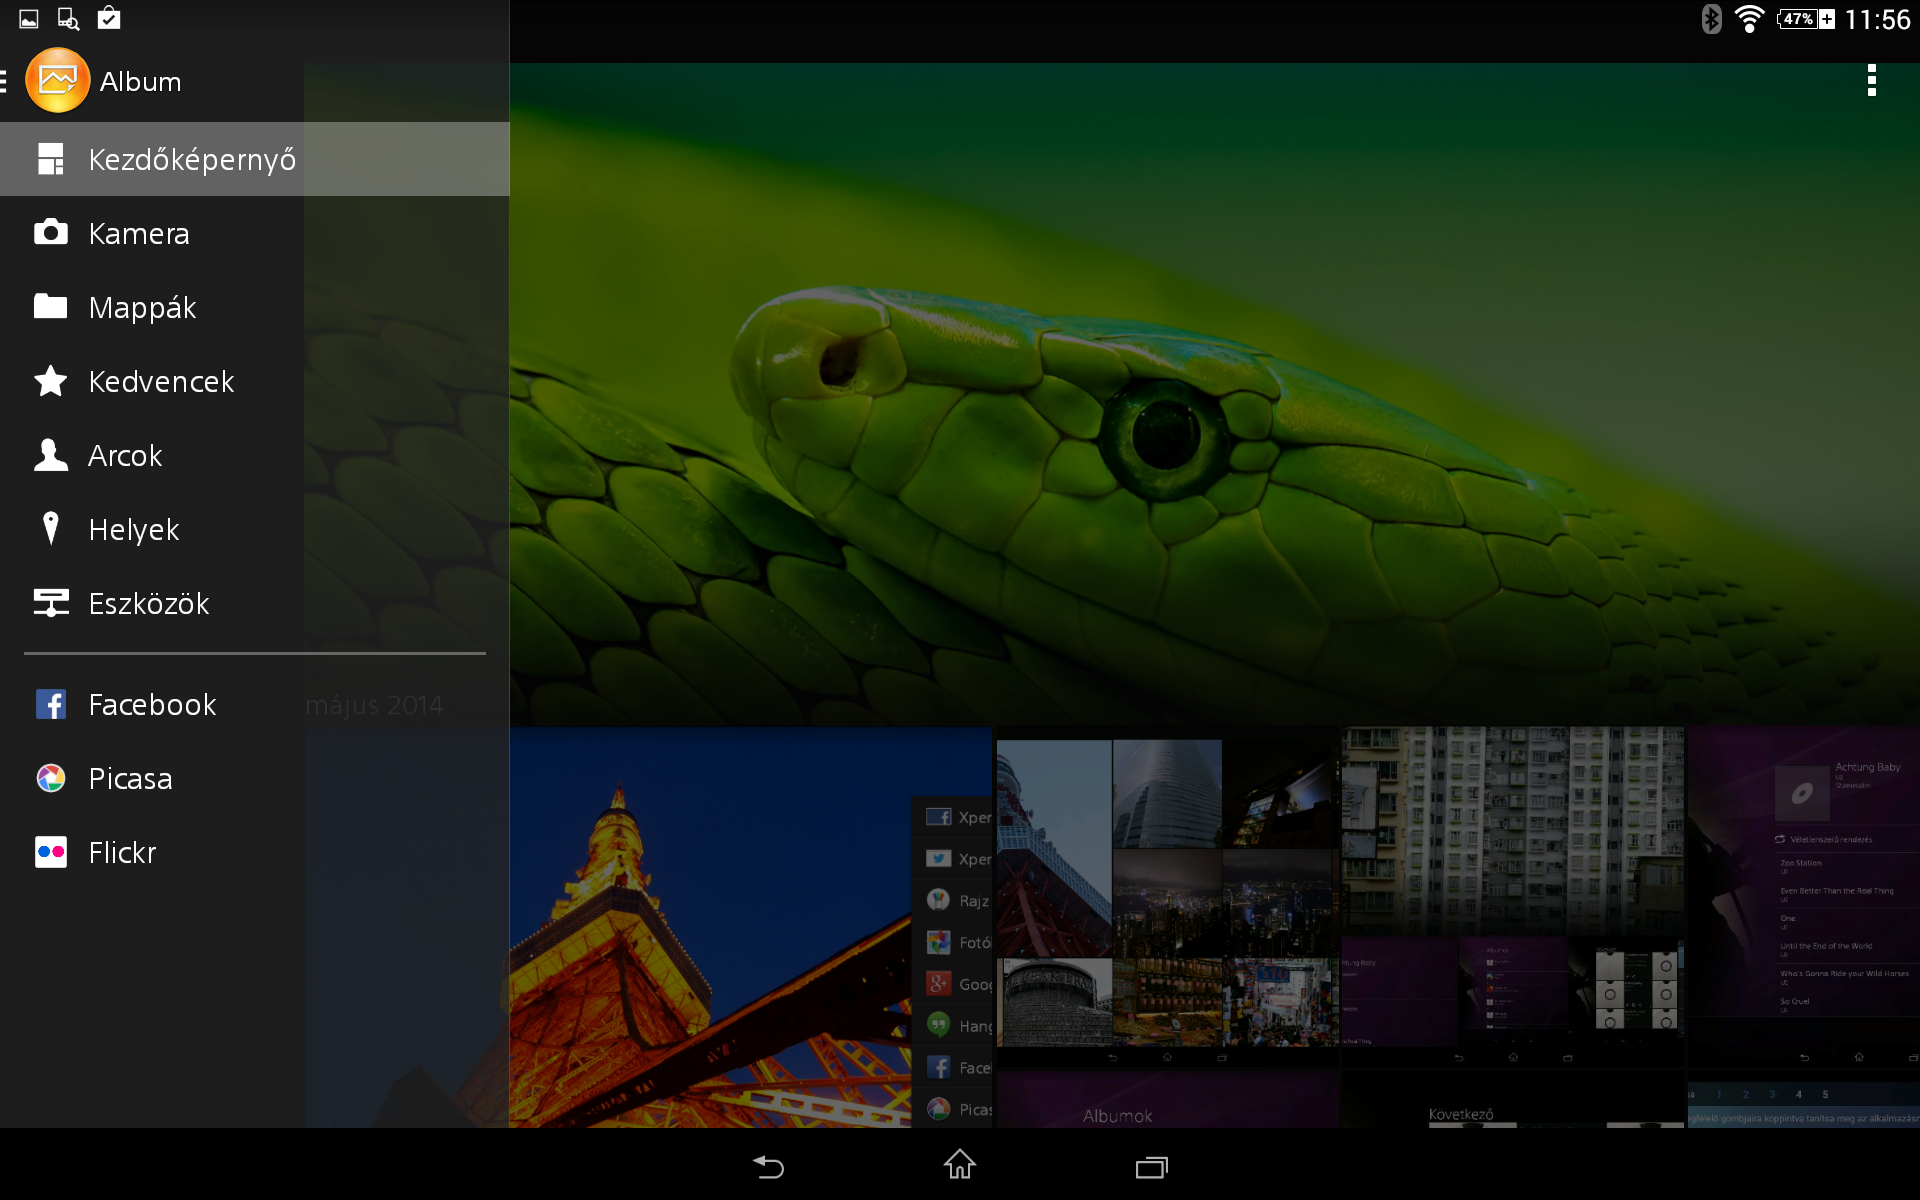Image resolution: width=1920 pixels, height=1200 pixels.
Task: Open Eszközök devices list
Action: (x=254, y=603)
